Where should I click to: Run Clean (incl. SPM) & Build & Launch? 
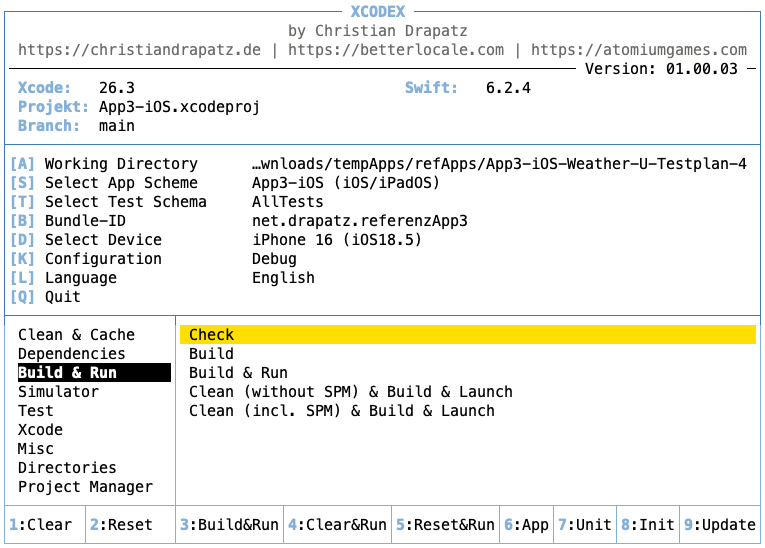tap(342, 411)
